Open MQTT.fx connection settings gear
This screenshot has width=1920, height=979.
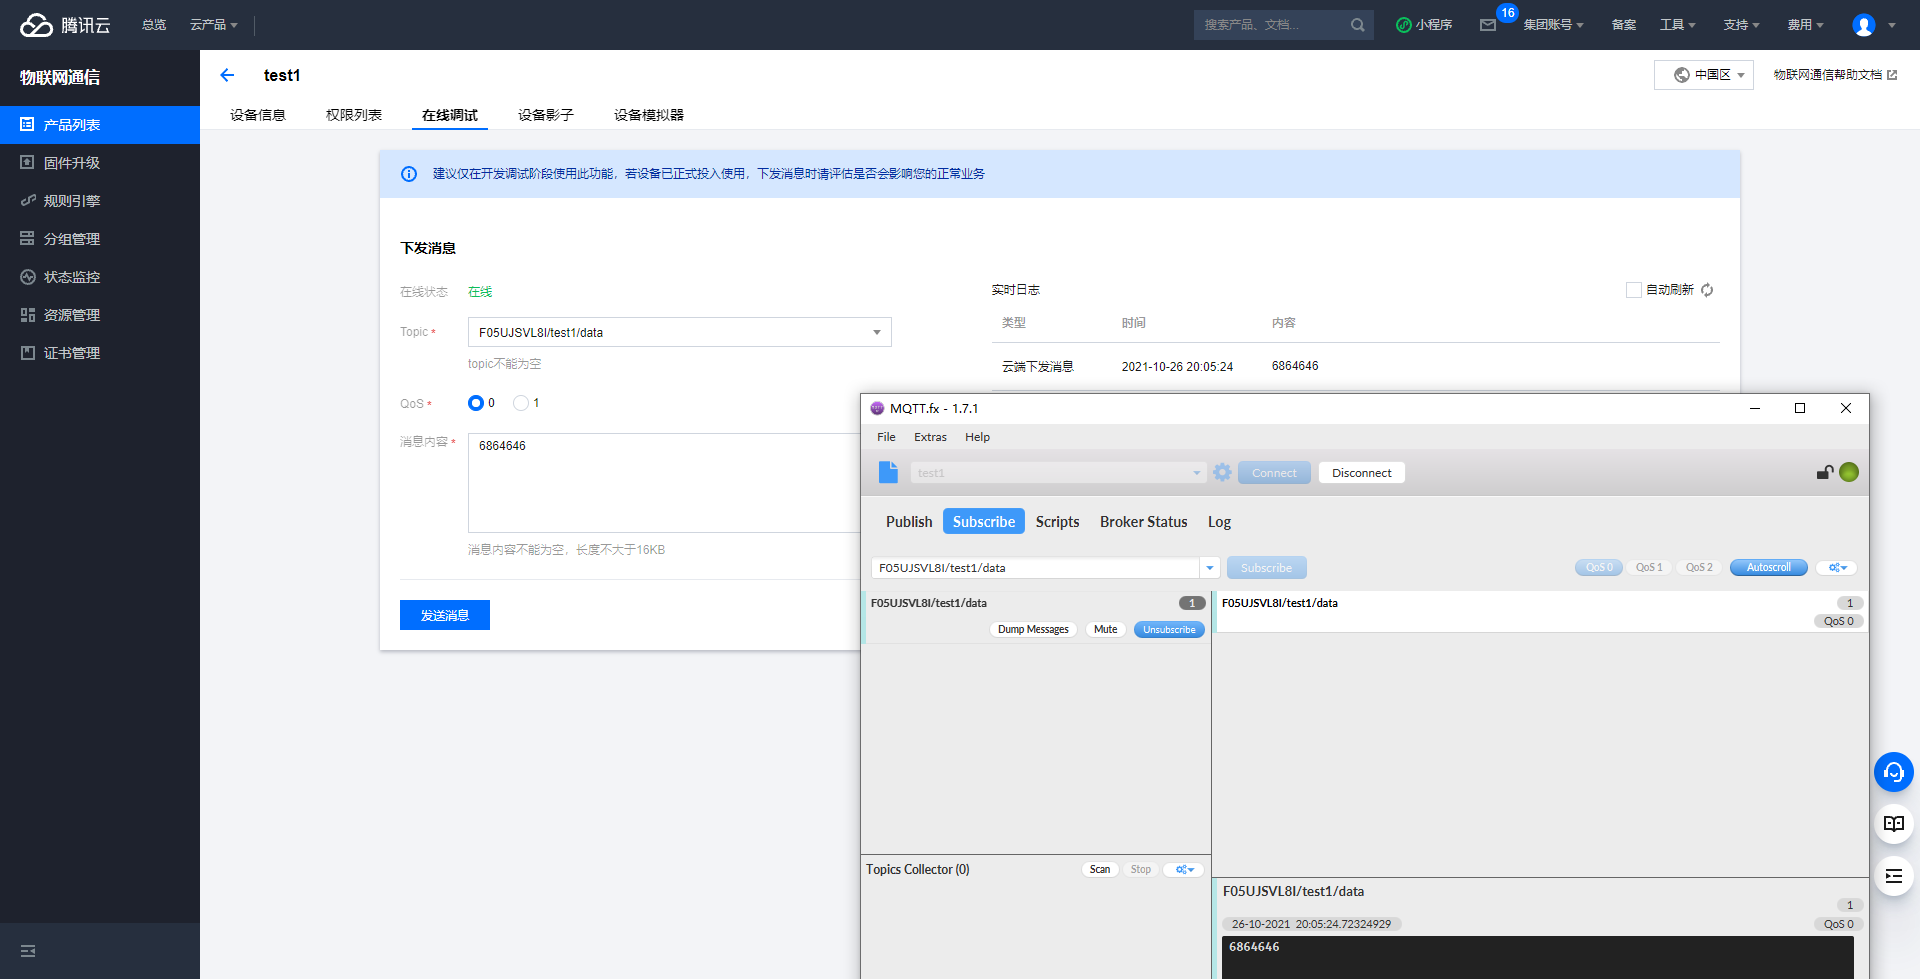point(1222,472)
